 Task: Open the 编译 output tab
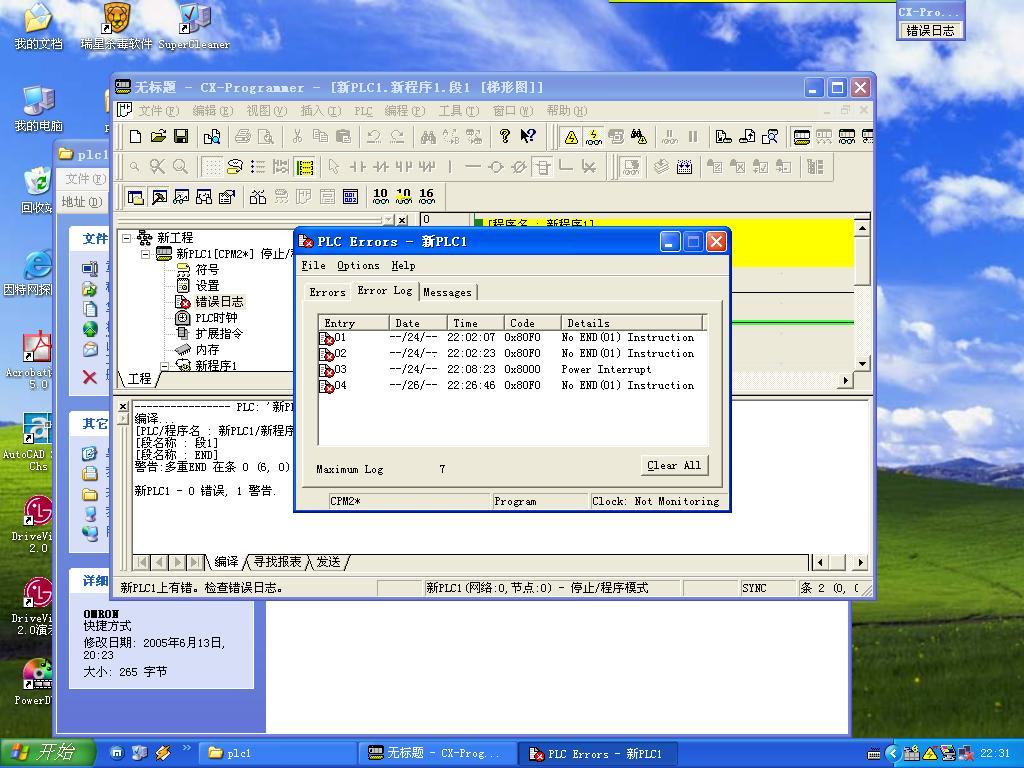pos(227,562)
